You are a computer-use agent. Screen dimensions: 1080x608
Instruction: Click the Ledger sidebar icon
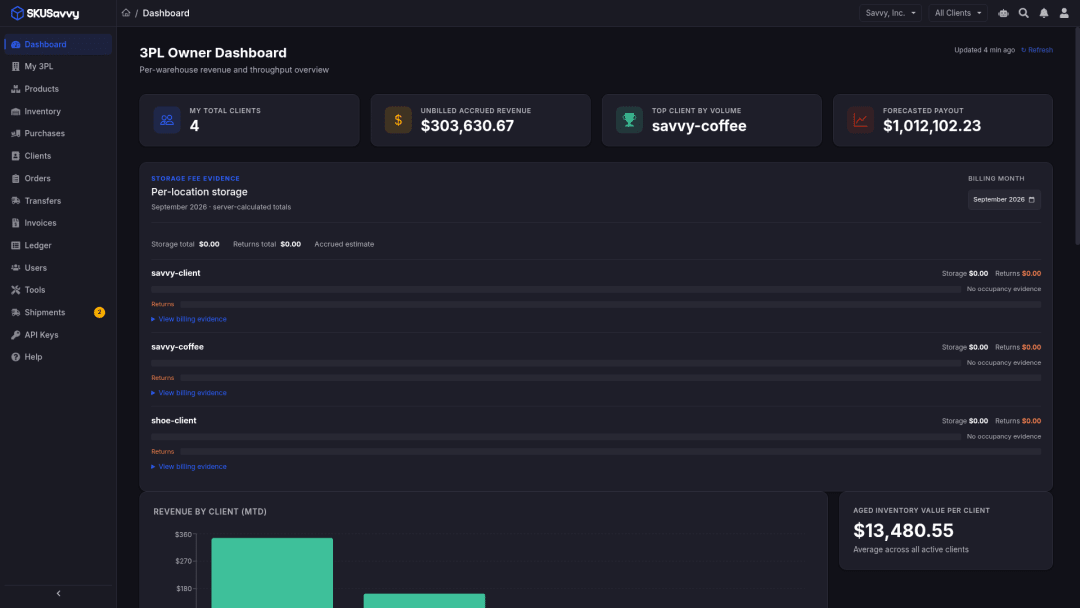click(x=15, y=246)
